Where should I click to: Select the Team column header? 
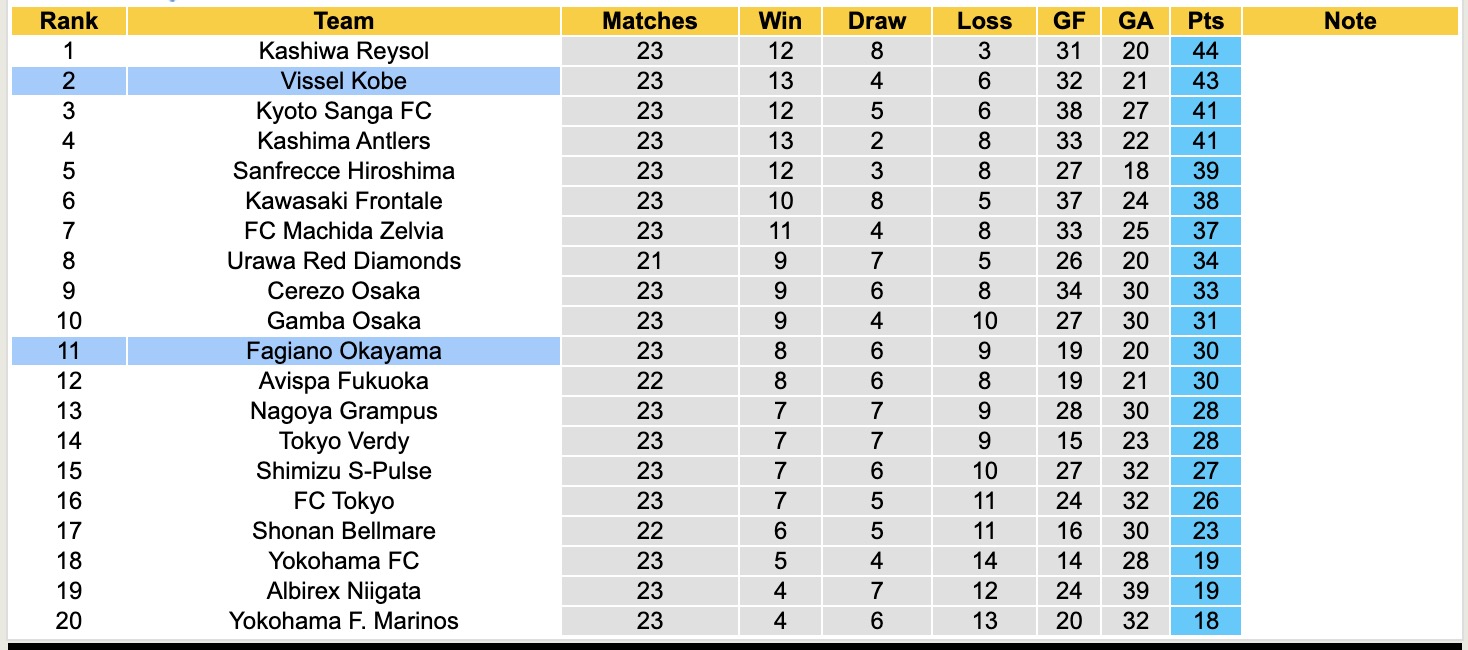343,21
